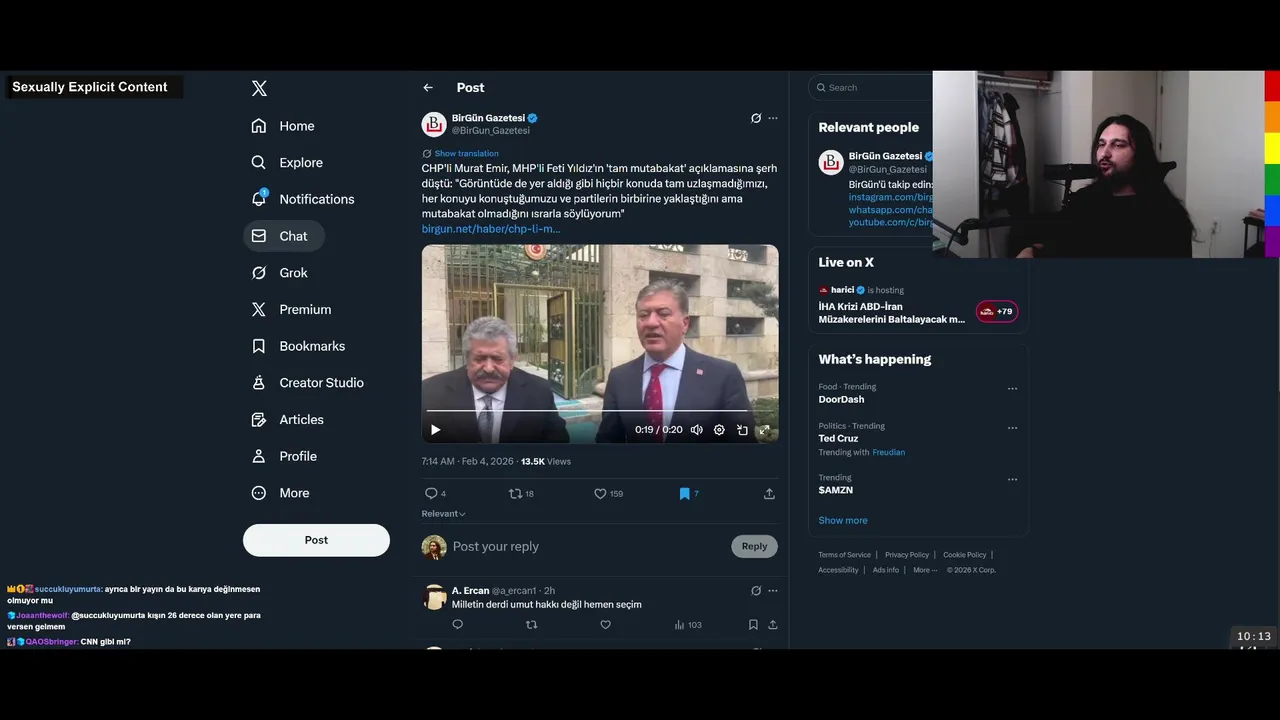Open the instagram.com link in bio
This screenshot has width=1280, height=720.
[891, 197]
